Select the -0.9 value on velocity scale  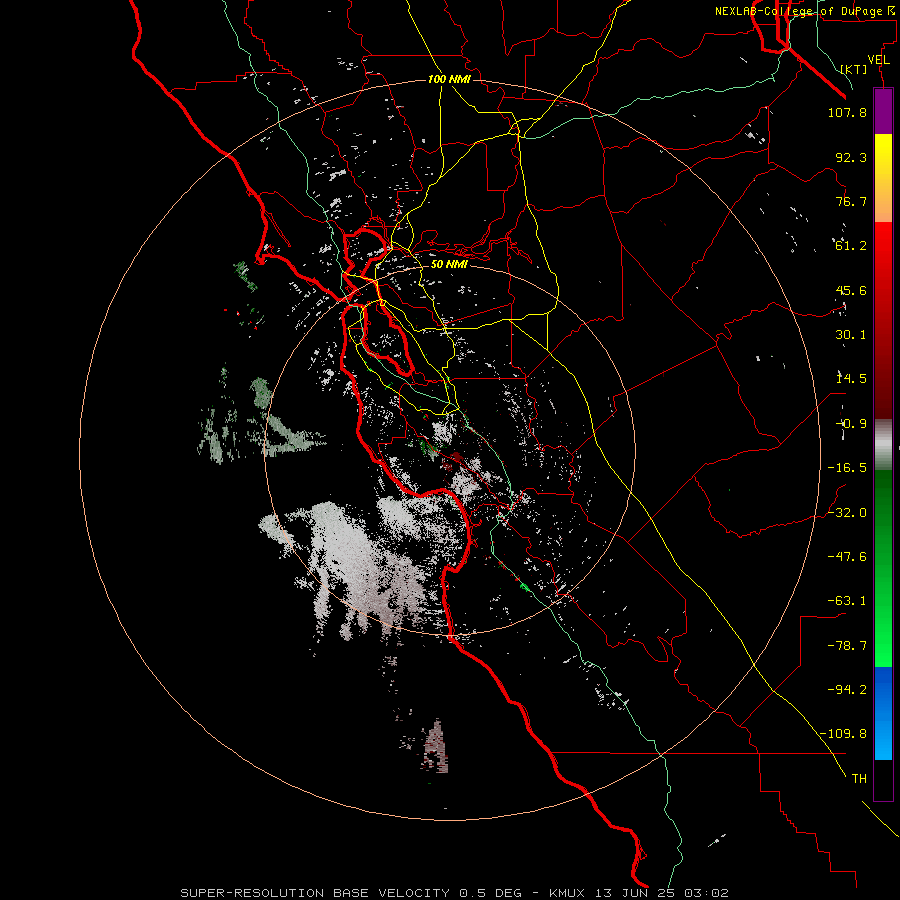click(x=851, y=424)
